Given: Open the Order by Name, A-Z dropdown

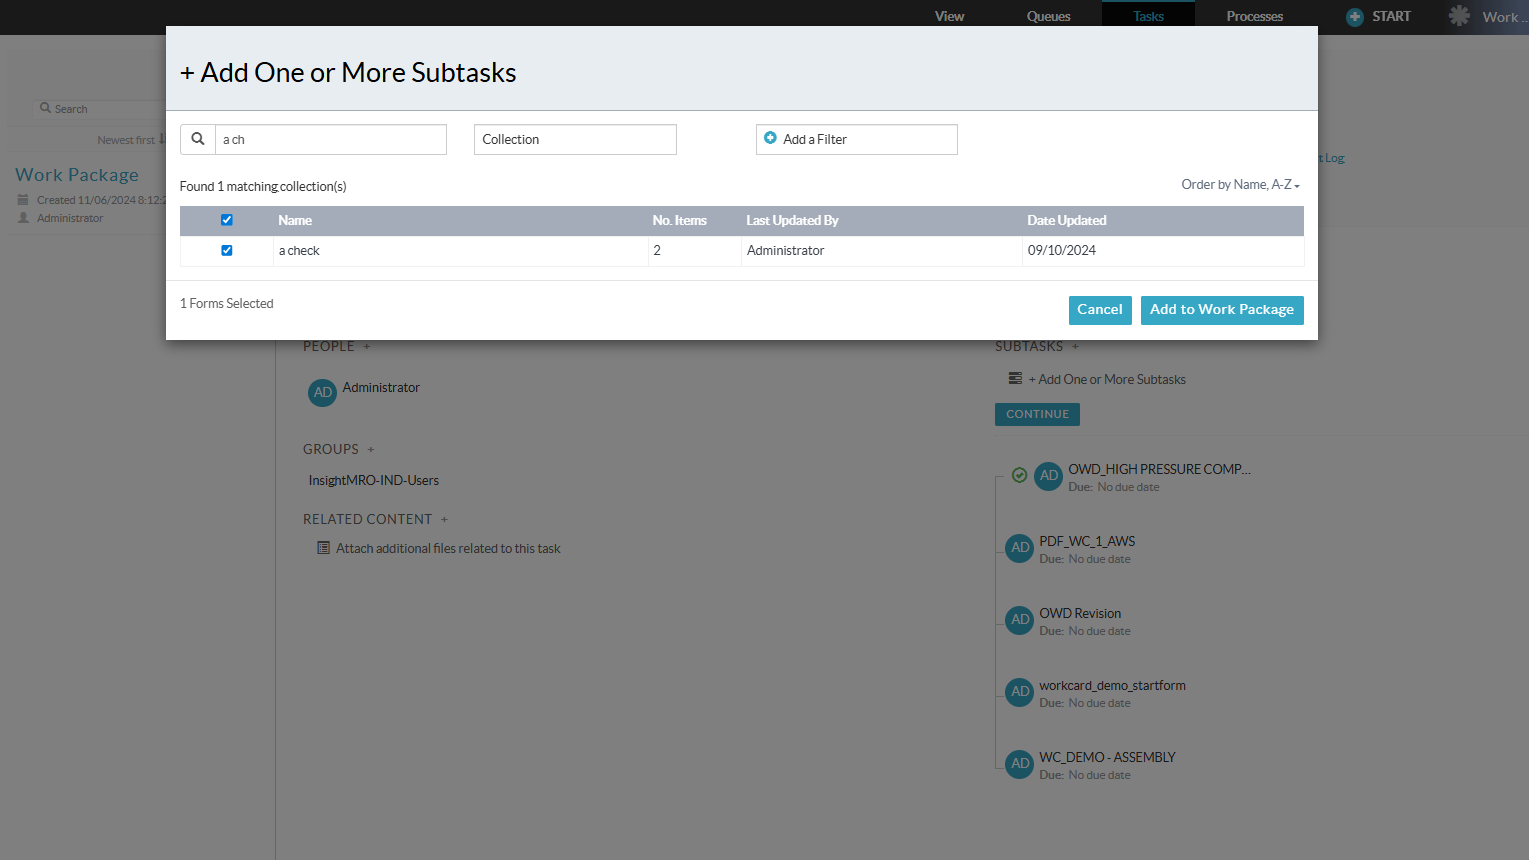Looking at the screenshot, I should point(1240,185).
